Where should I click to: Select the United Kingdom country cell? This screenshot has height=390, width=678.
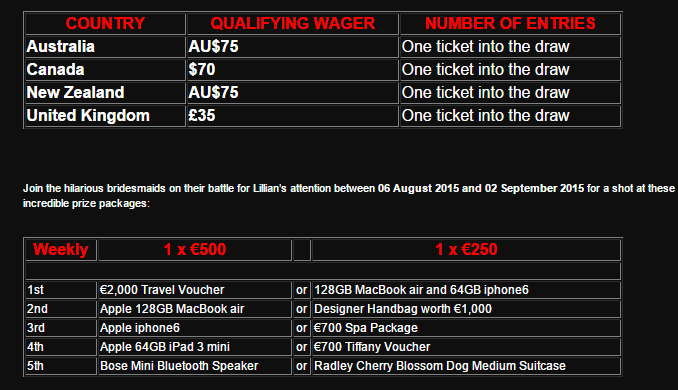pos(106,115)
